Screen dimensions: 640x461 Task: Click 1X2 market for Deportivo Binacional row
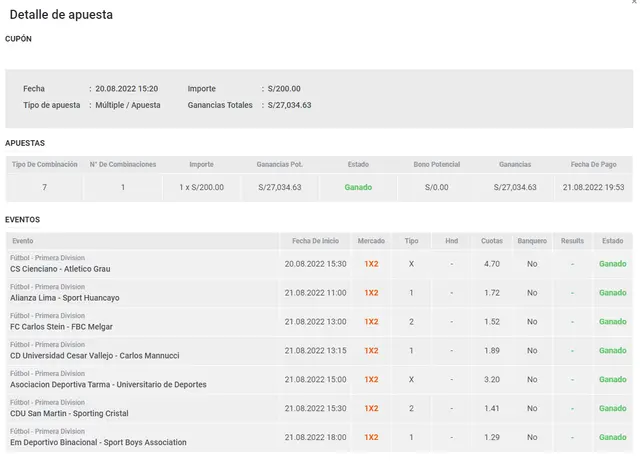pos(371,437)
